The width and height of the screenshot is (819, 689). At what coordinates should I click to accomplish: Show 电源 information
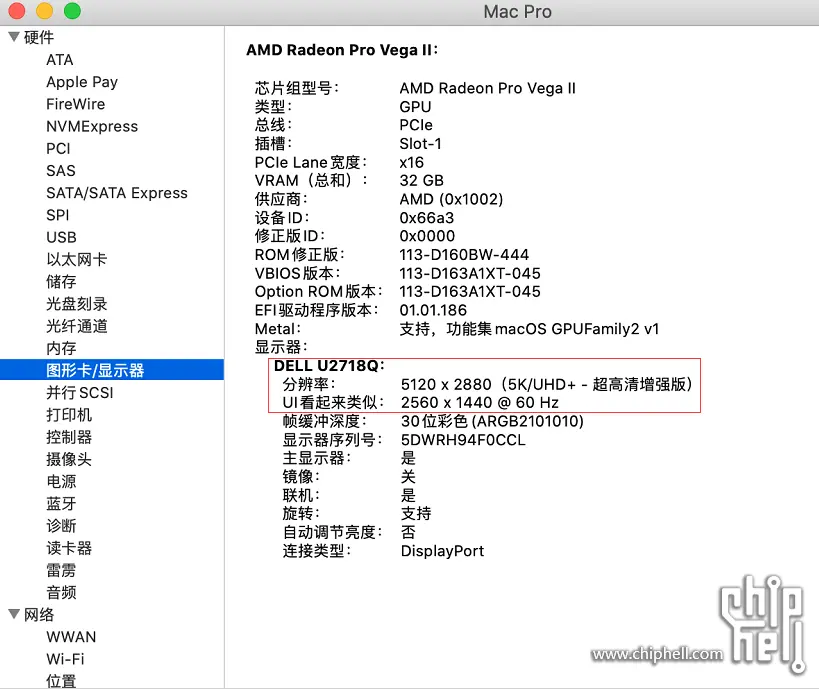tap(61, 481)
